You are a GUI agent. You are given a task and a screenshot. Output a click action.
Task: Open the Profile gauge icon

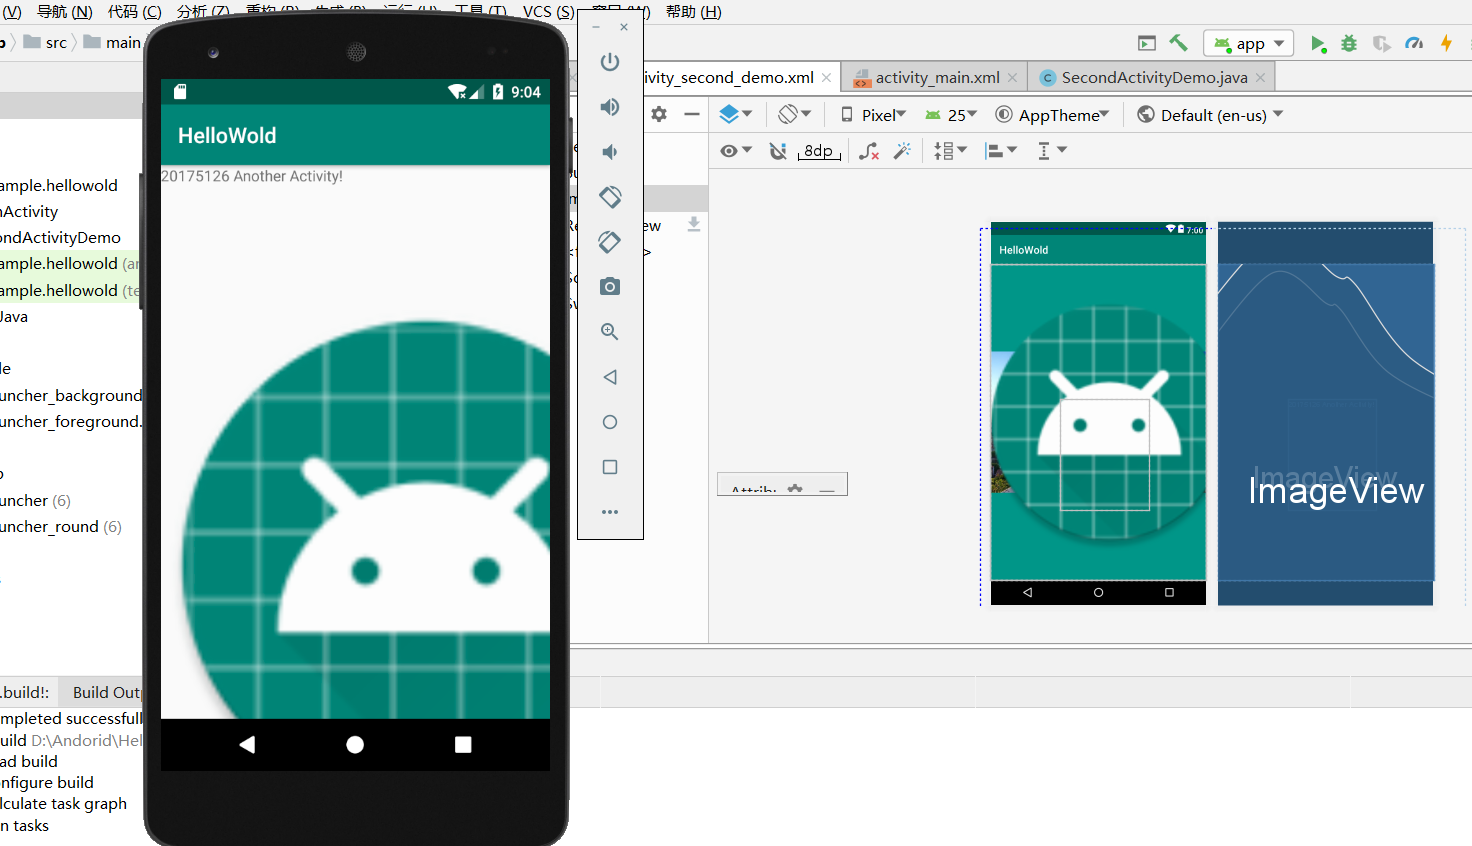(1414, 44)
